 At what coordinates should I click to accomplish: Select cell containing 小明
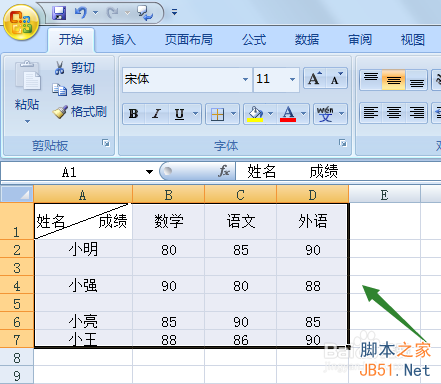click(83, 249)
